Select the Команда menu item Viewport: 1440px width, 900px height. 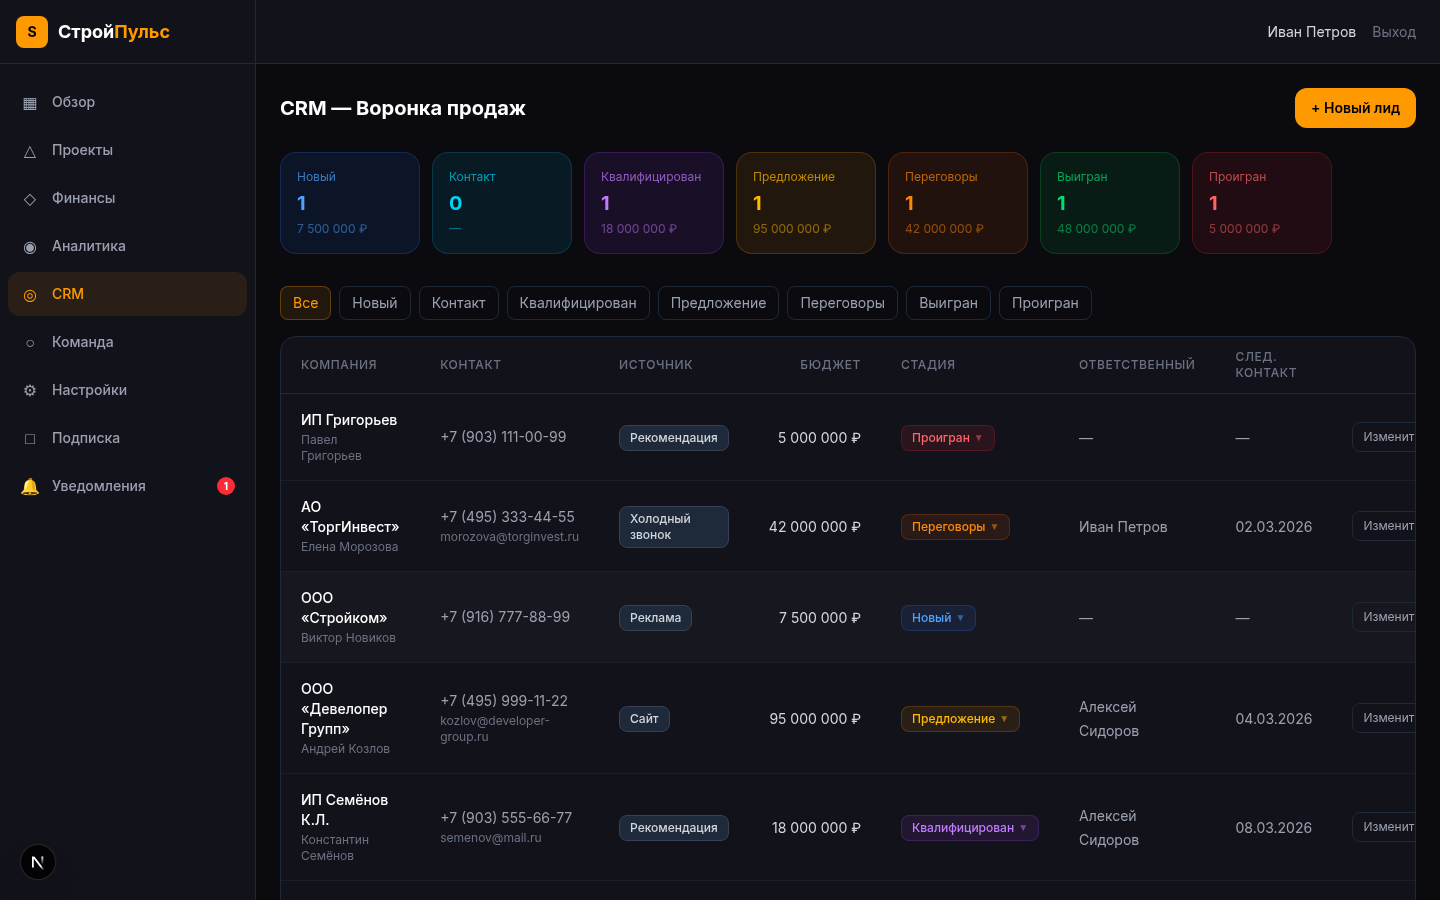[84, 342]
